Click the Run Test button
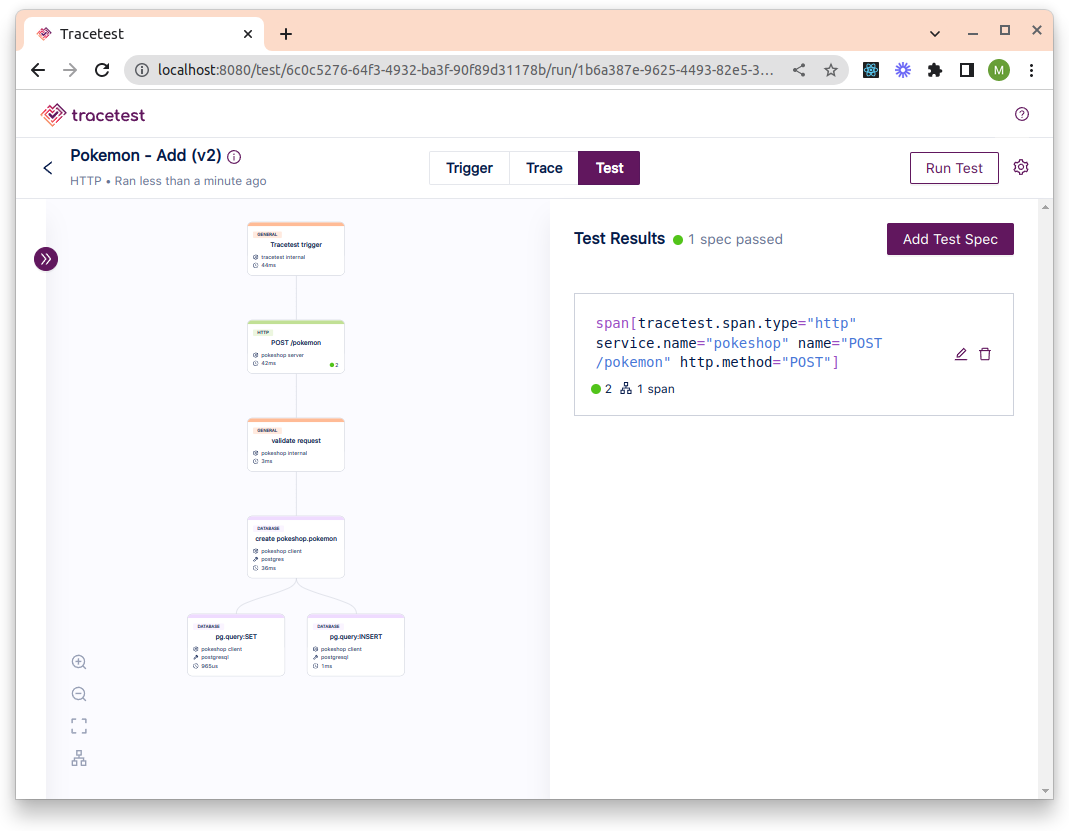The image size is (1069, 831). (954, 168)
